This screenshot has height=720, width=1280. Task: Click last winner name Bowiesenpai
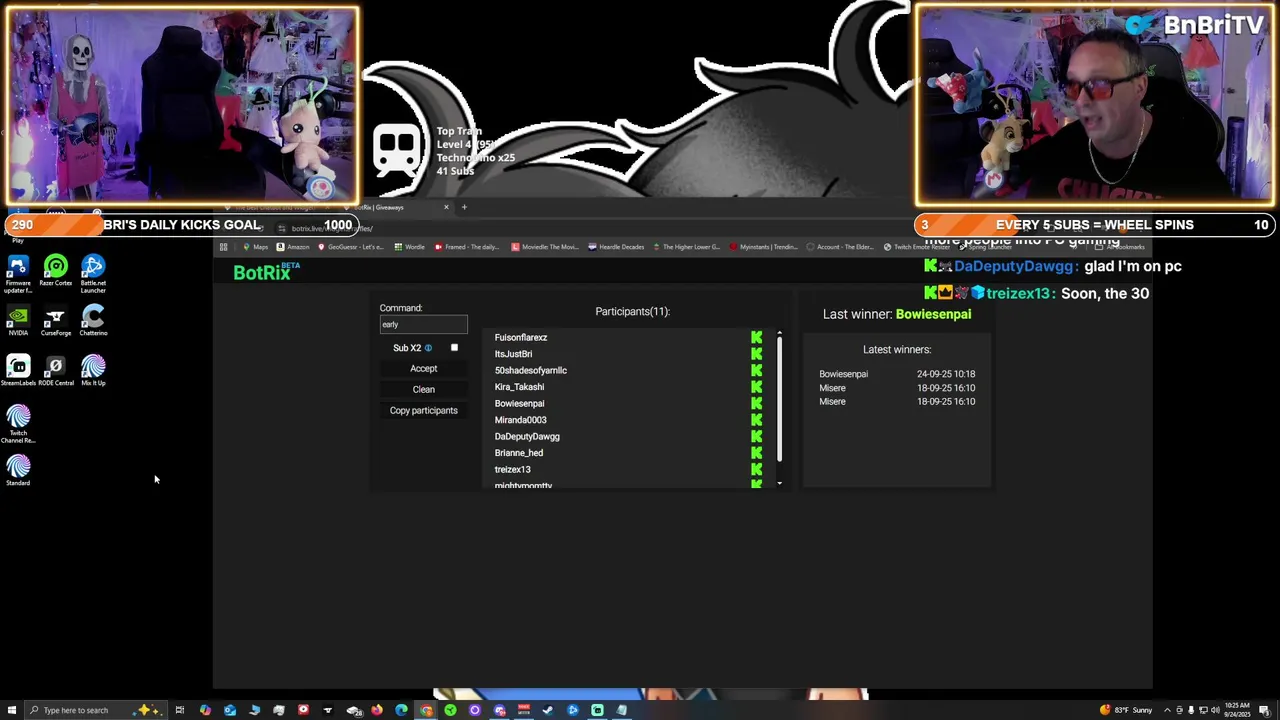coord(933,314)
